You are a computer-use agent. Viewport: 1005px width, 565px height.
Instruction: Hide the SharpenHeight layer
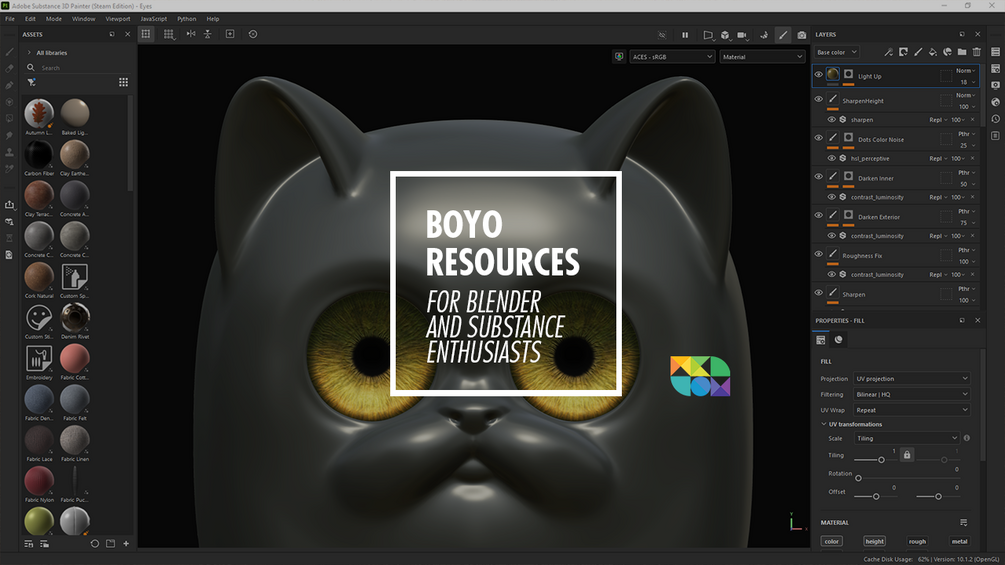tap(818, 99)
